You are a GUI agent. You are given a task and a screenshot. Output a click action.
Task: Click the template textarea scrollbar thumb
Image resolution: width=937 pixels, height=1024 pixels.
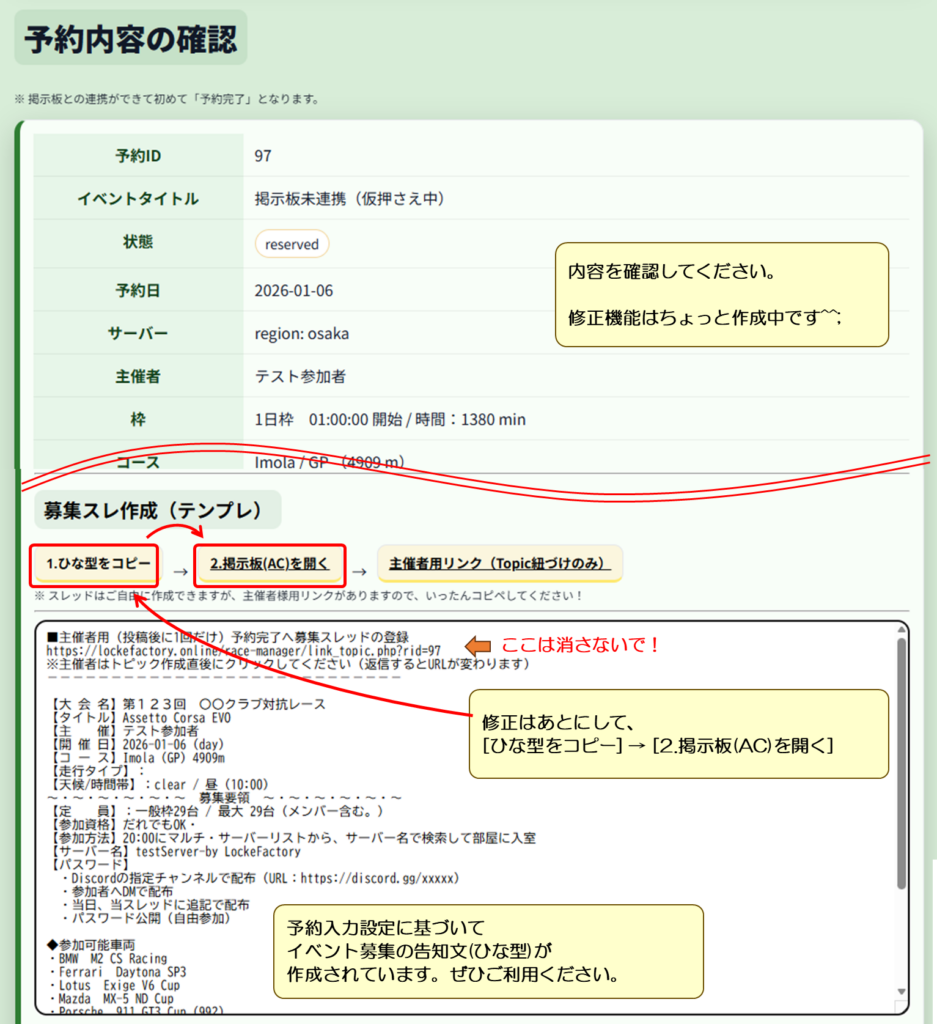901,760
